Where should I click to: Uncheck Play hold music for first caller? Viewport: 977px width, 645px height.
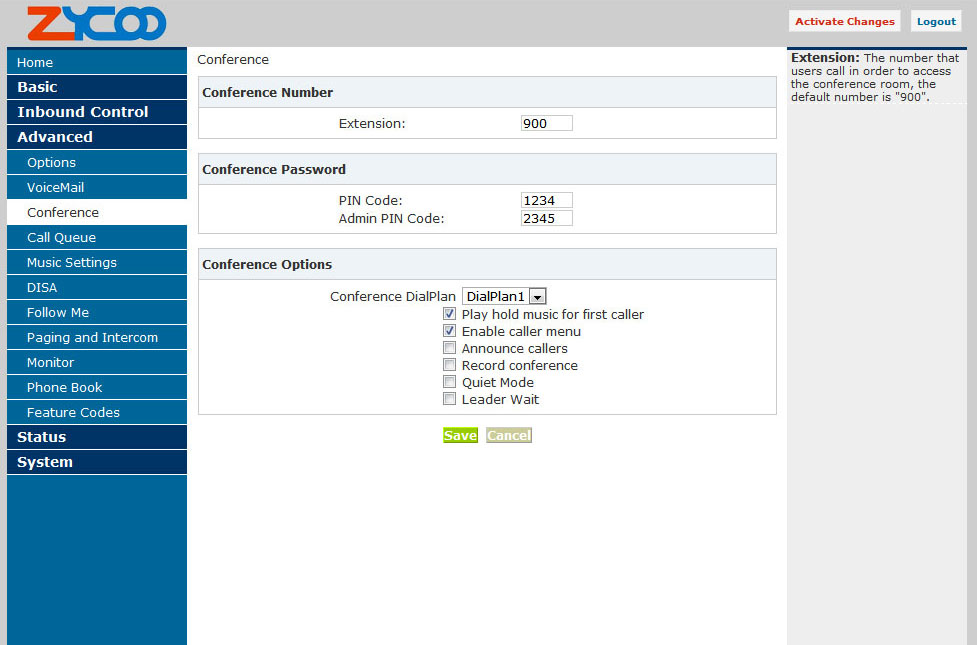click(x=450, y=315)
